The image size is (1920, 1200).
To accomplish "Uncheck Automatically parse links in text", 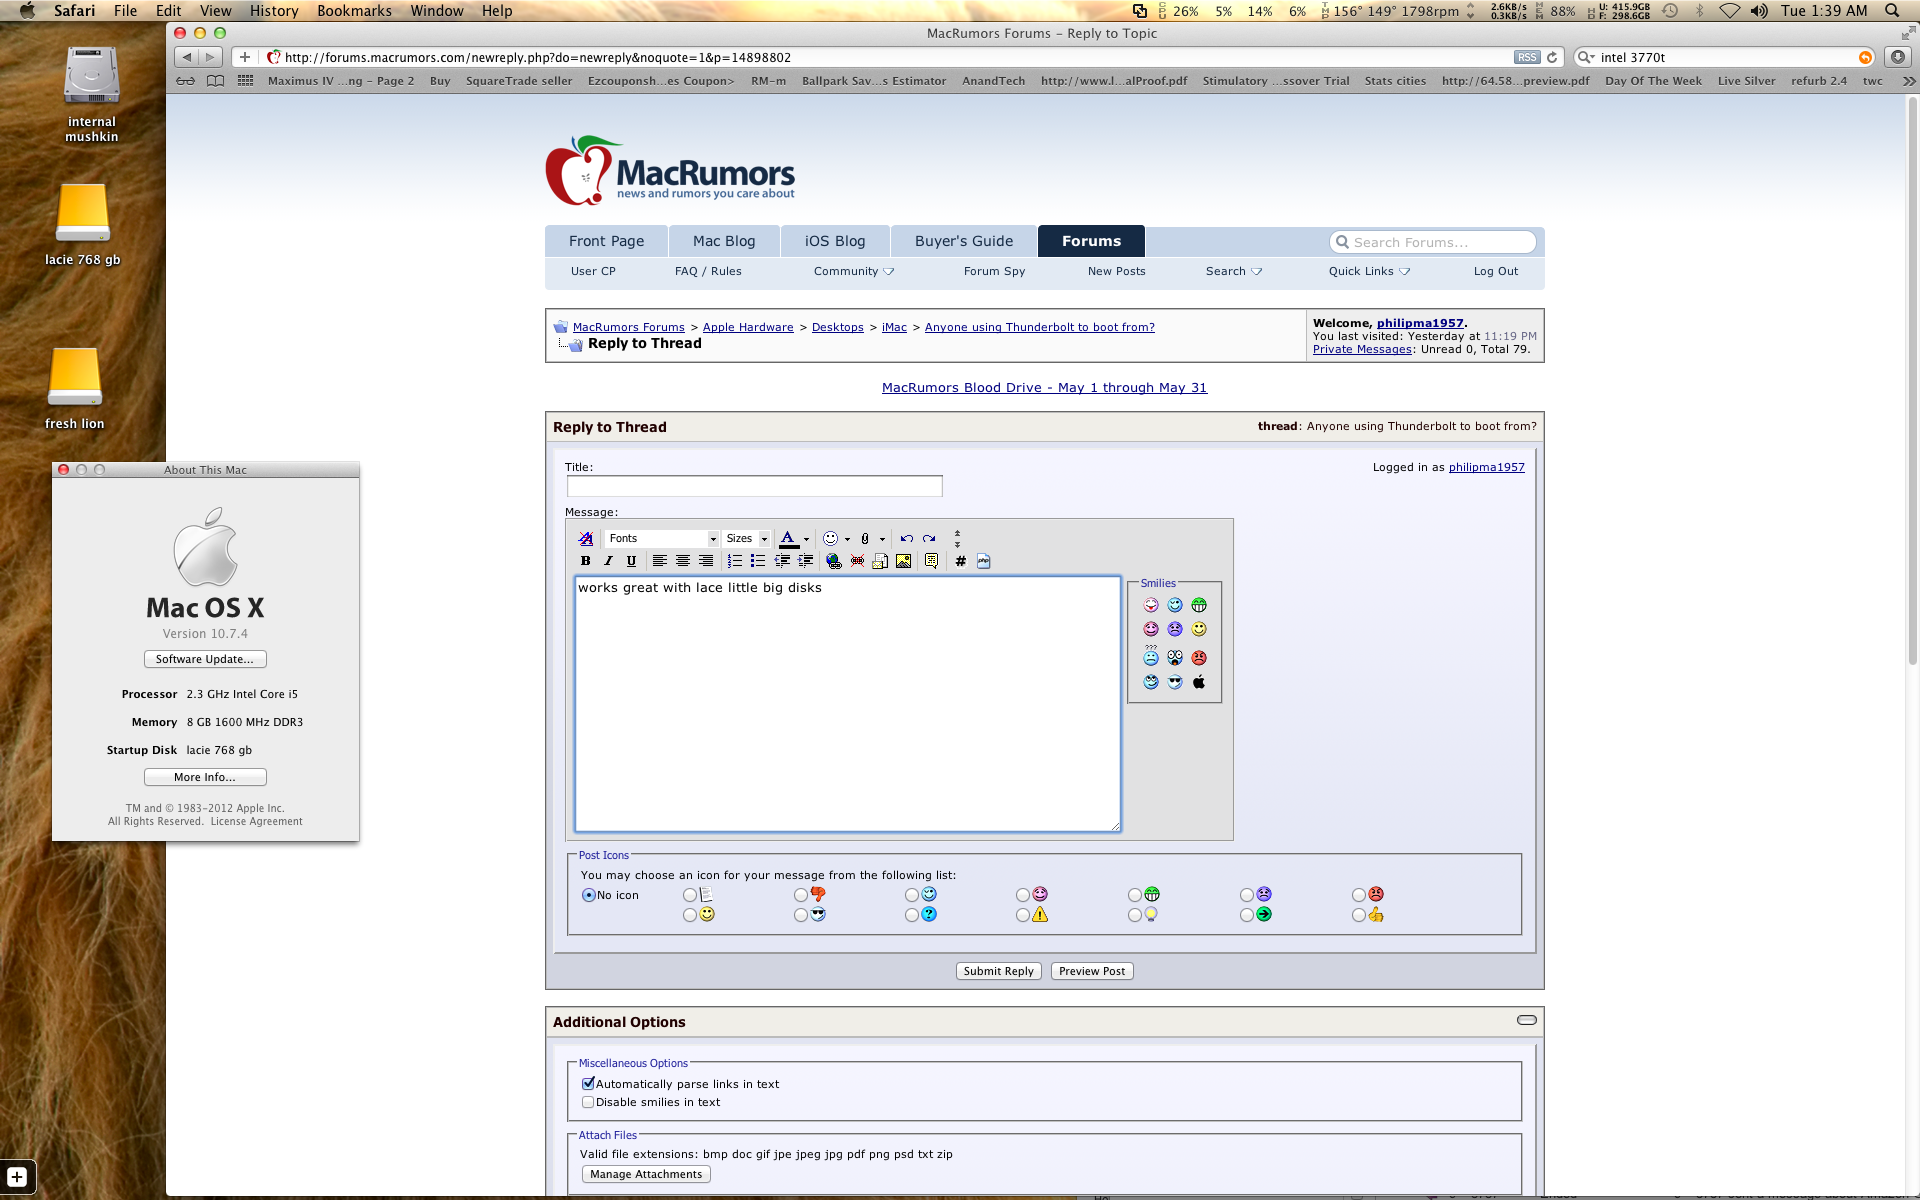I will [x=588, y=1083].
